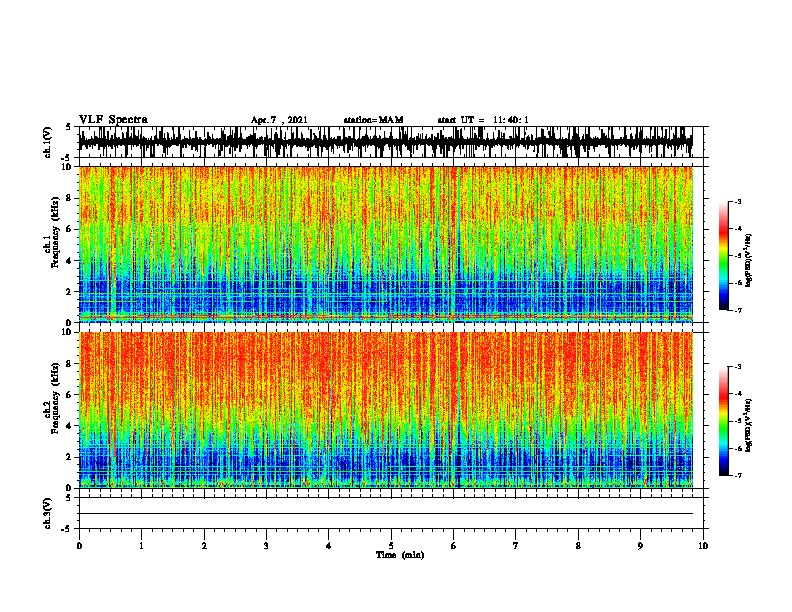Click the ch.1 colorbar unit label log(PSD)
Image resolution: width=792 pixels, height=612 pixels.
point(748,260)
